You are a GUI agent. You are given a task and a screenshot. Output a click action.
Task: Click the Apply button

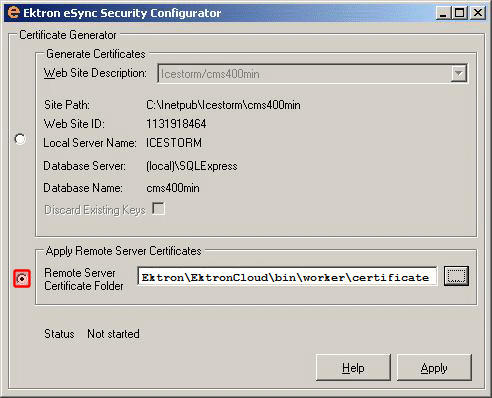click(x=434, y=368)
